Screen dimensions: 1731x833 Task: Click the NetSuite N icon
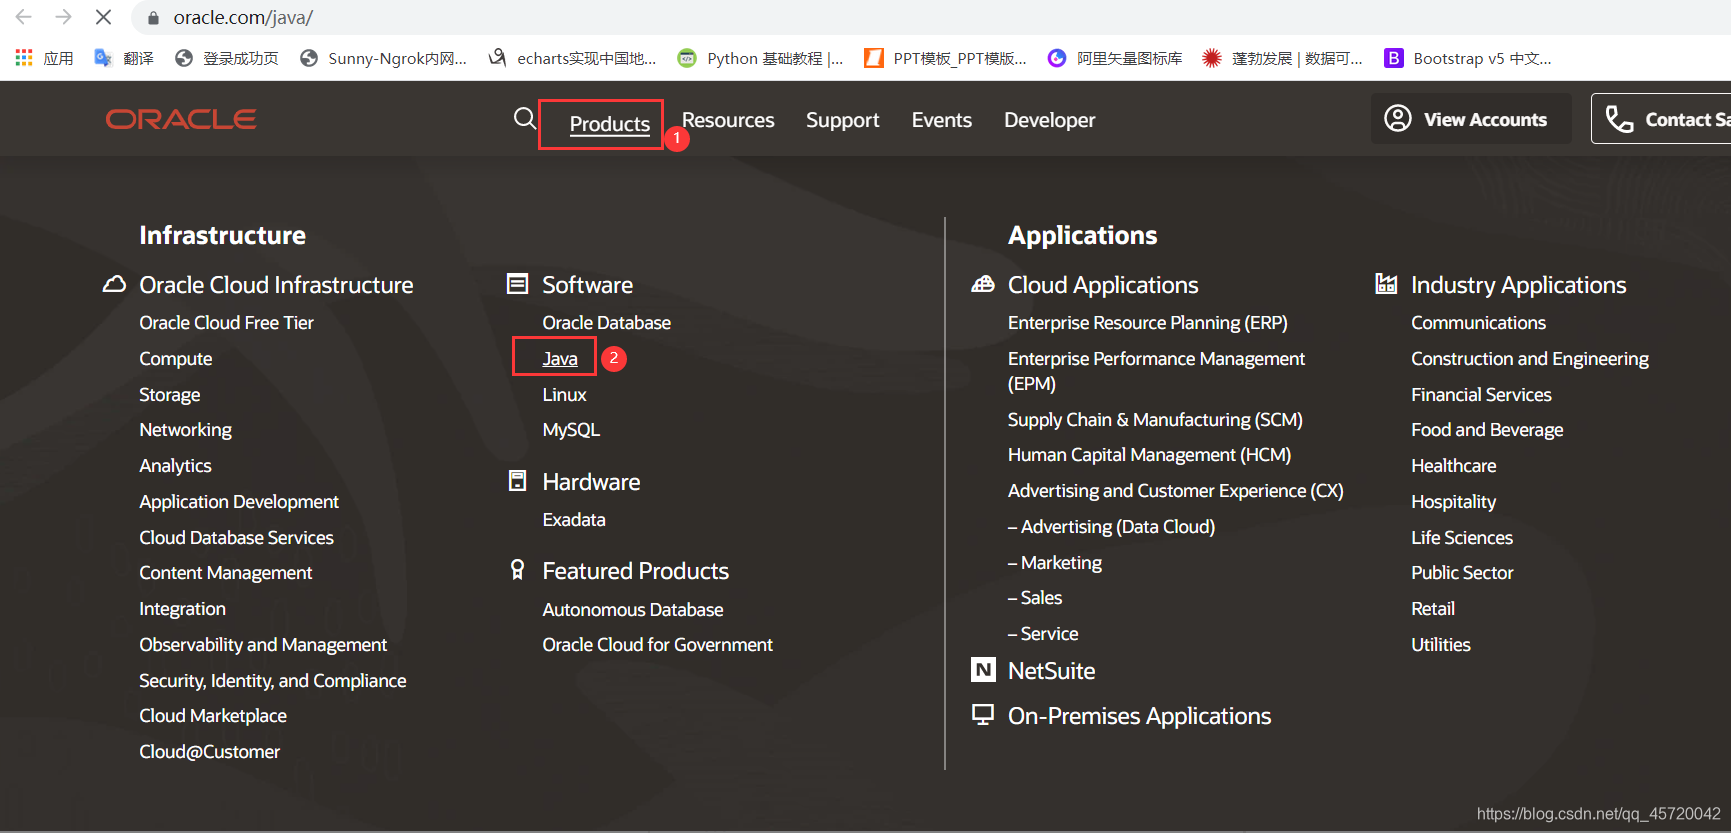tap(983, 670)
